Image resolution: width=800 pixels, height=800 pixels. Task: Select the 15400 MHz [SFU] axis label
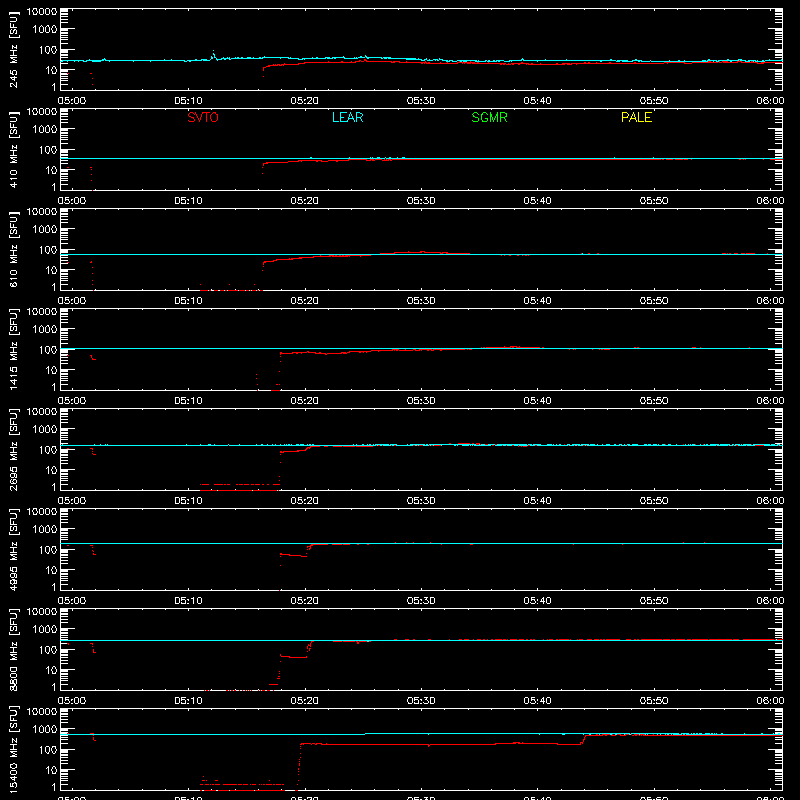pos(13,749)
